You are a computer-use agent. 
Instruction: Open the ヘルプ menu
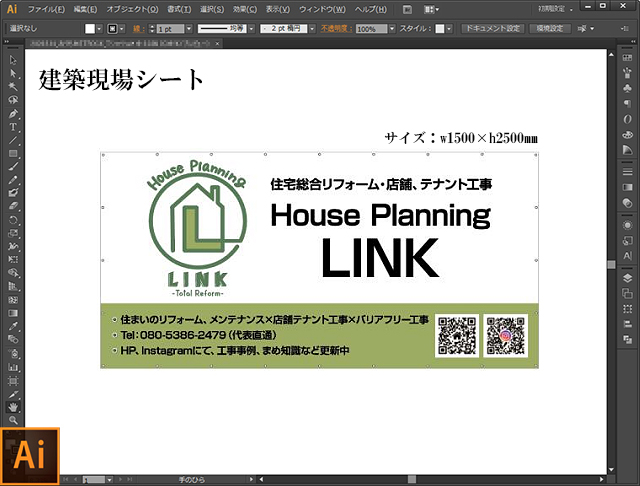pos(370,9)
